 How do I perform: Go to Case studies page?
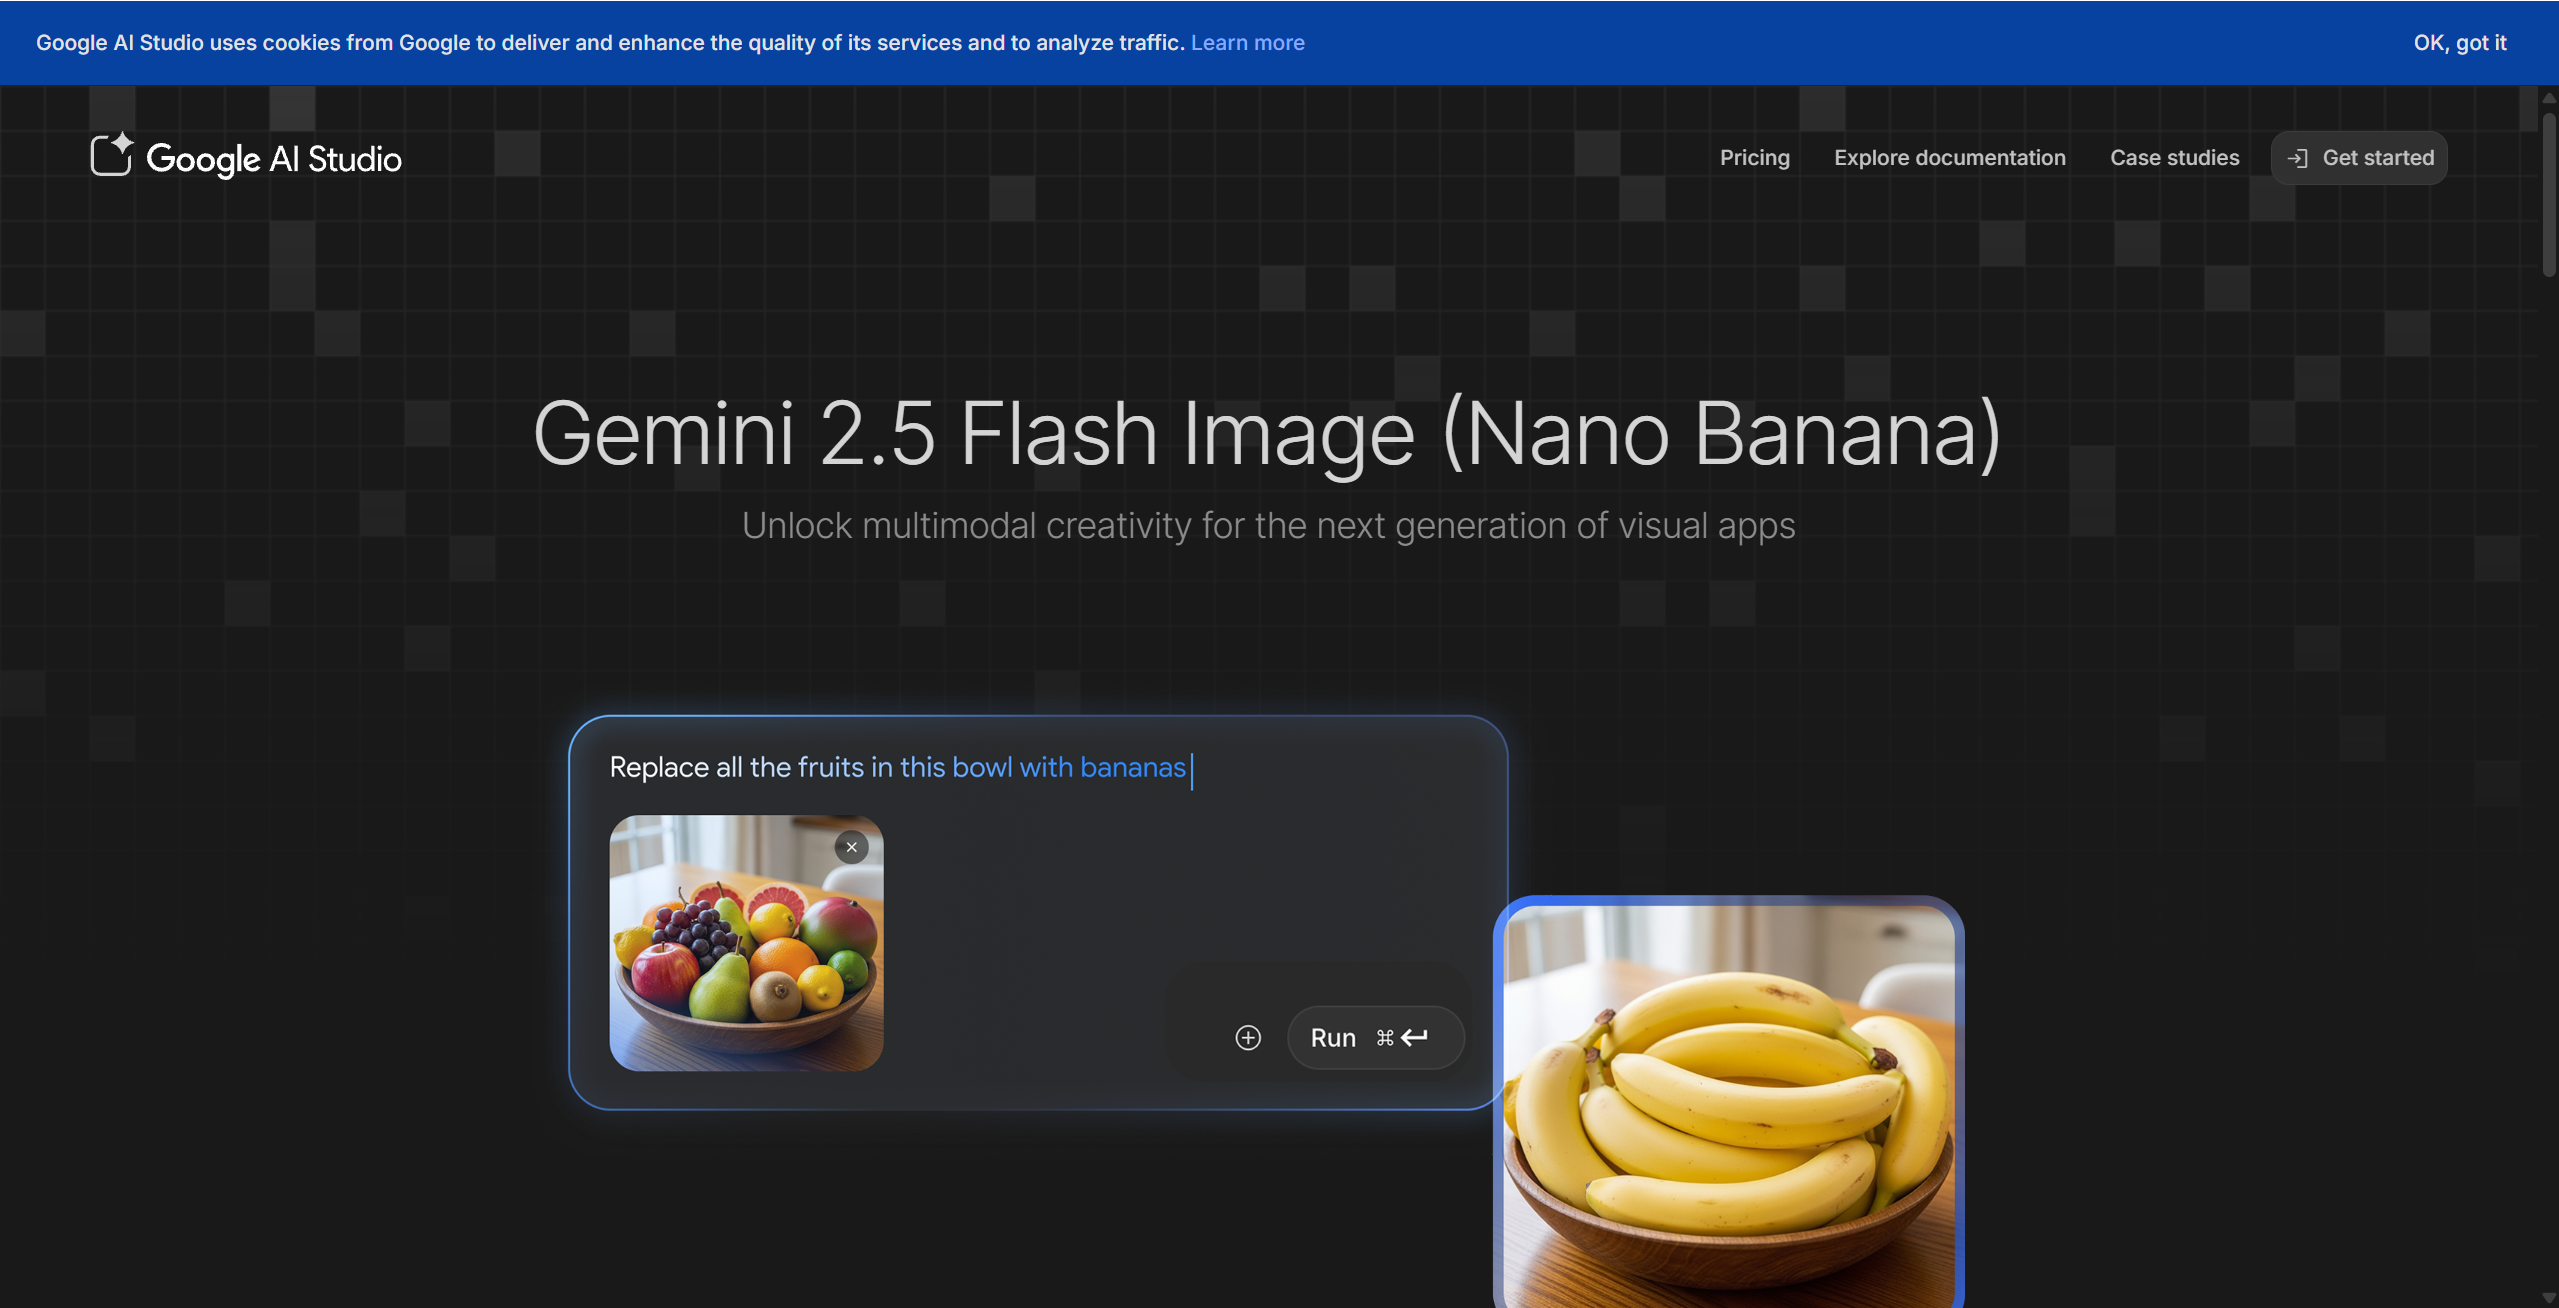tap(2174, 158)
